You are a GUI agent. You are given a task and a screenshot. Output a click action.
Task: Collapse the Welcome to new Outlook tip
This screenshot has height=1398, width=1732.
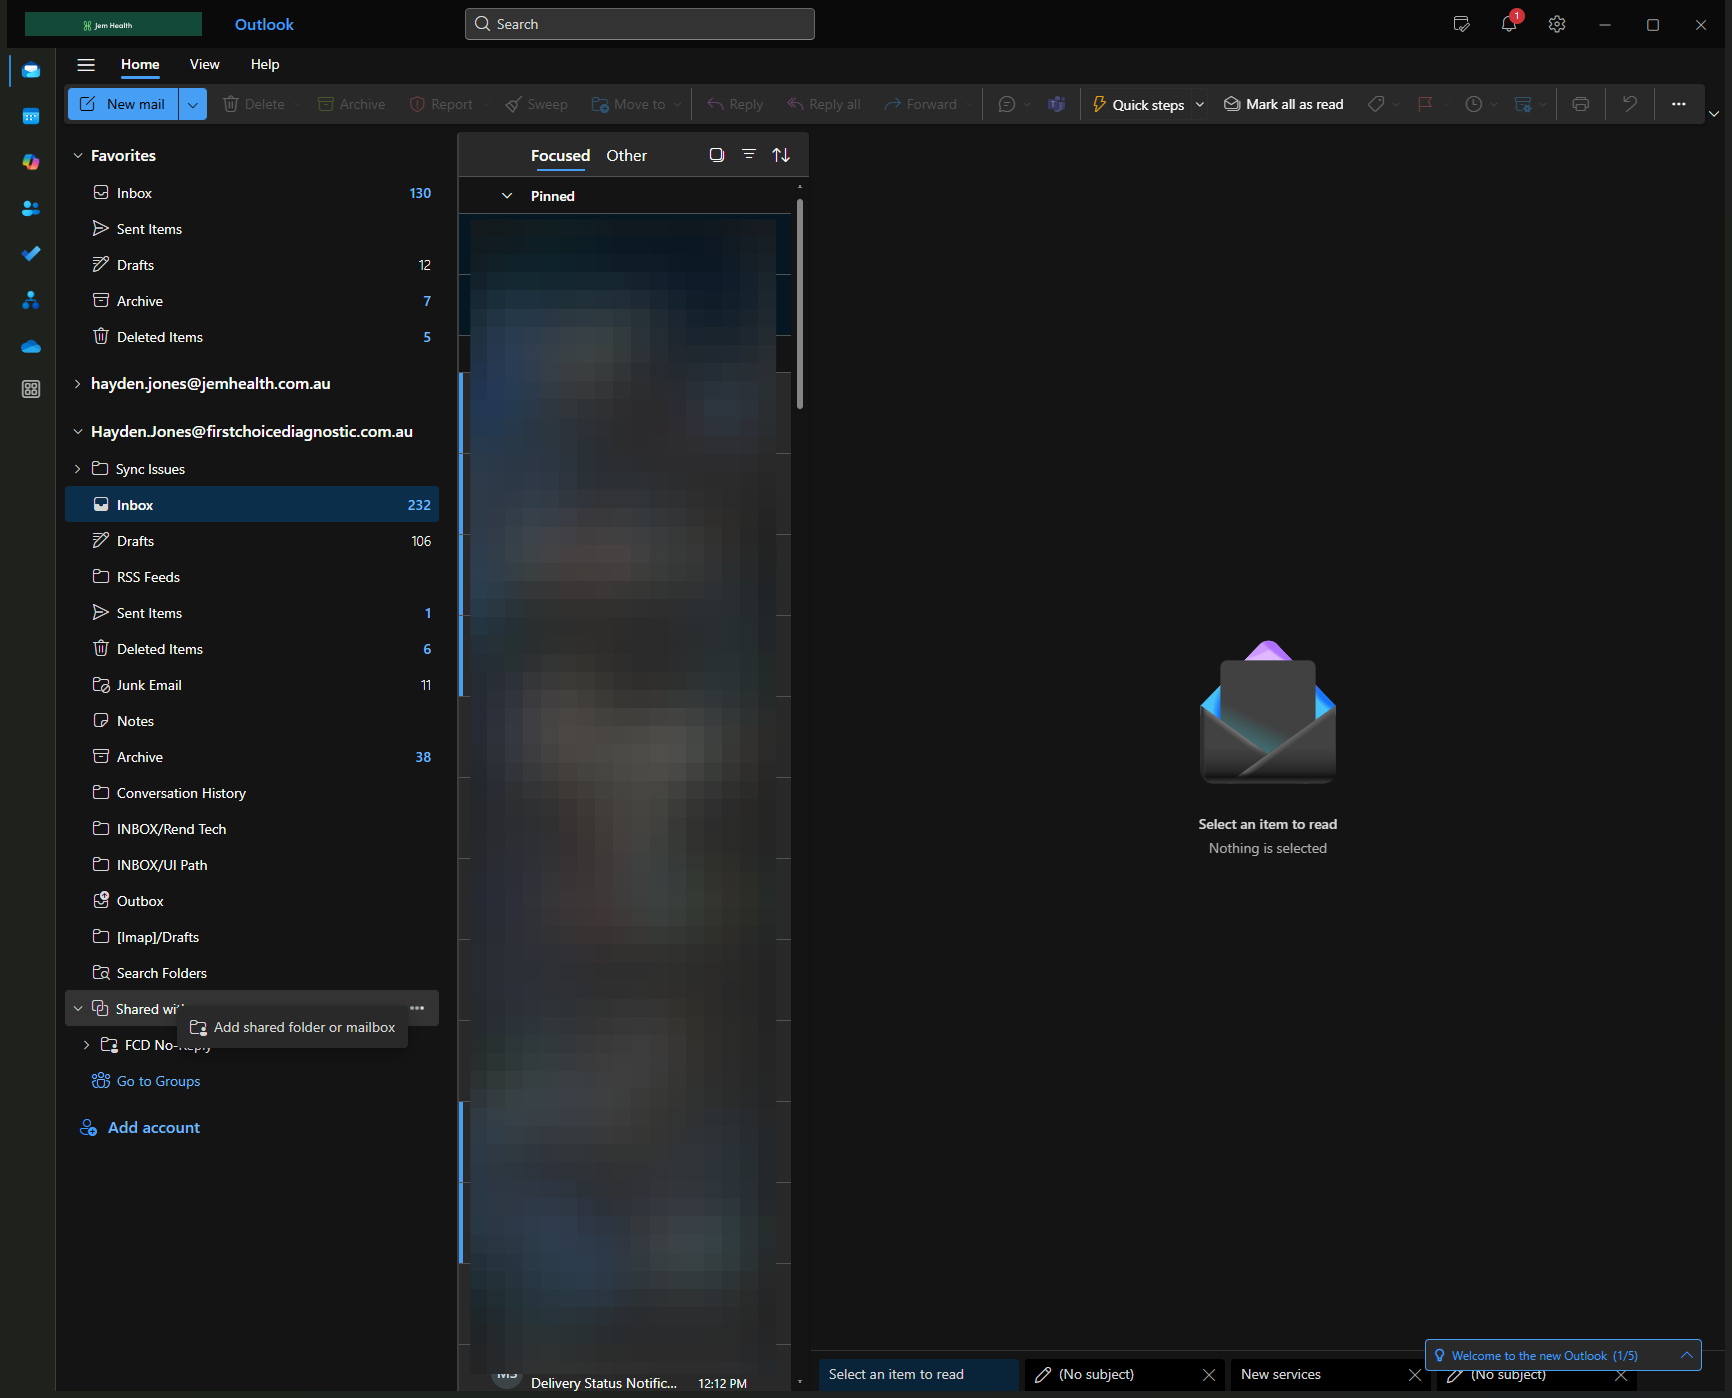coord(1687,1355)
